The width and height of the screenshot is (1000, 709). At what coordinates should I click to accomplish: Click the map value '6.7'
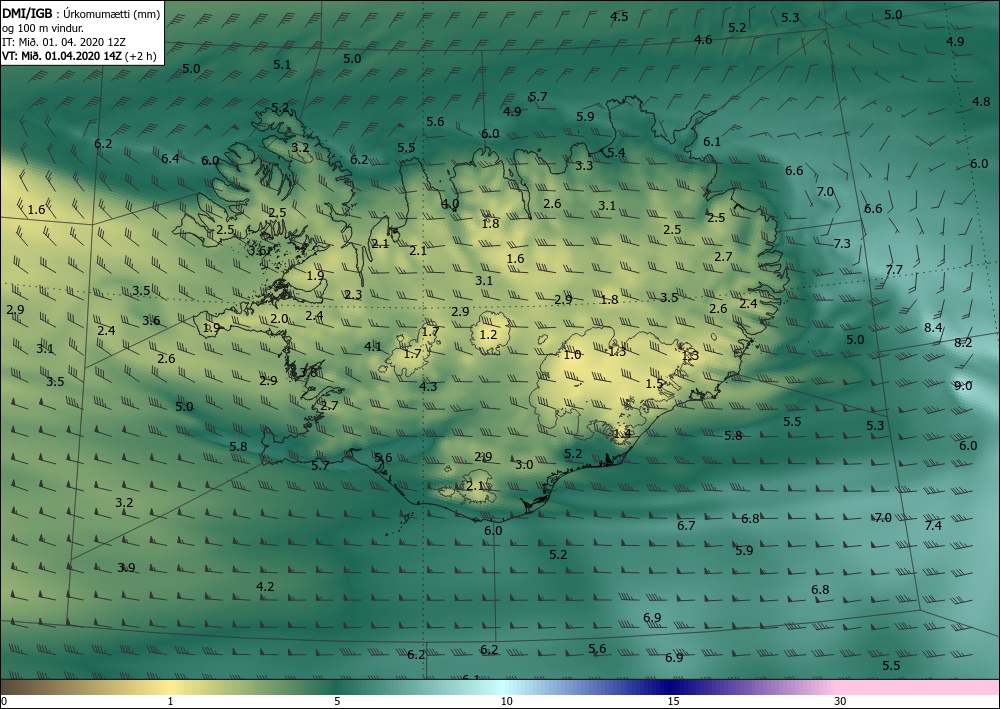point(686,525)
